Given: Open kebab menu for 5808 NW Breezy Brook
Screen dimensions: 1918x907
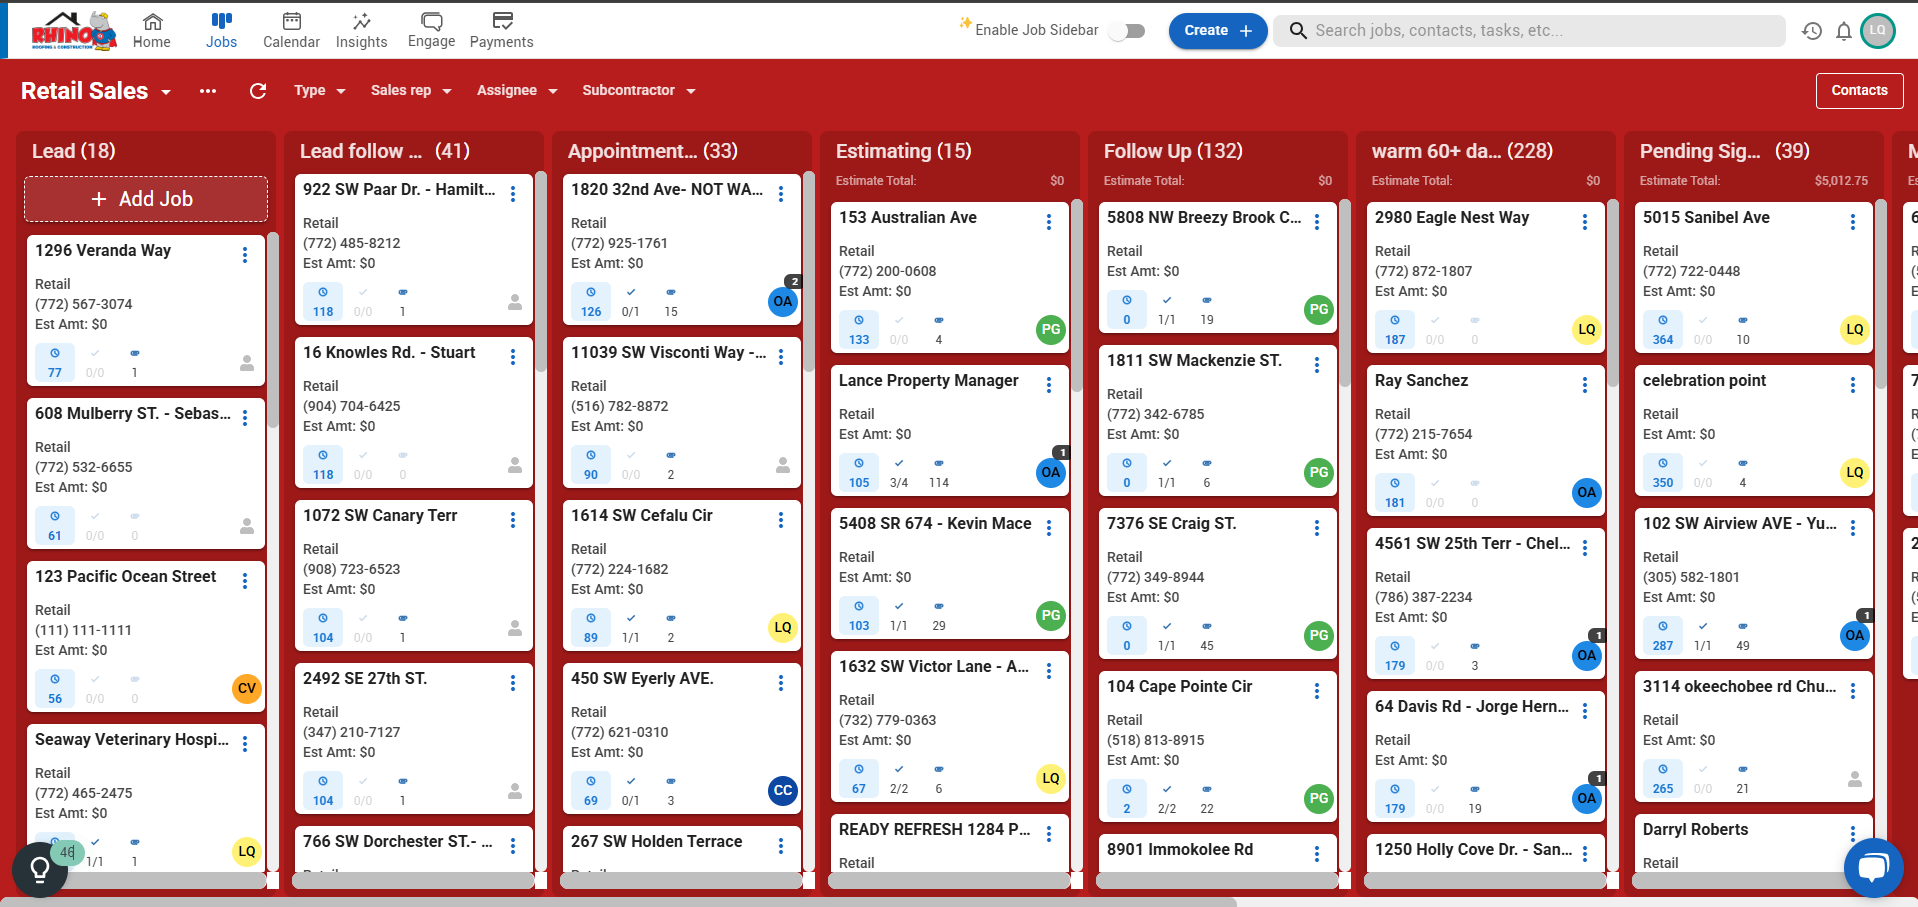Looking at the screenshot, I should tap(1317, 222).
